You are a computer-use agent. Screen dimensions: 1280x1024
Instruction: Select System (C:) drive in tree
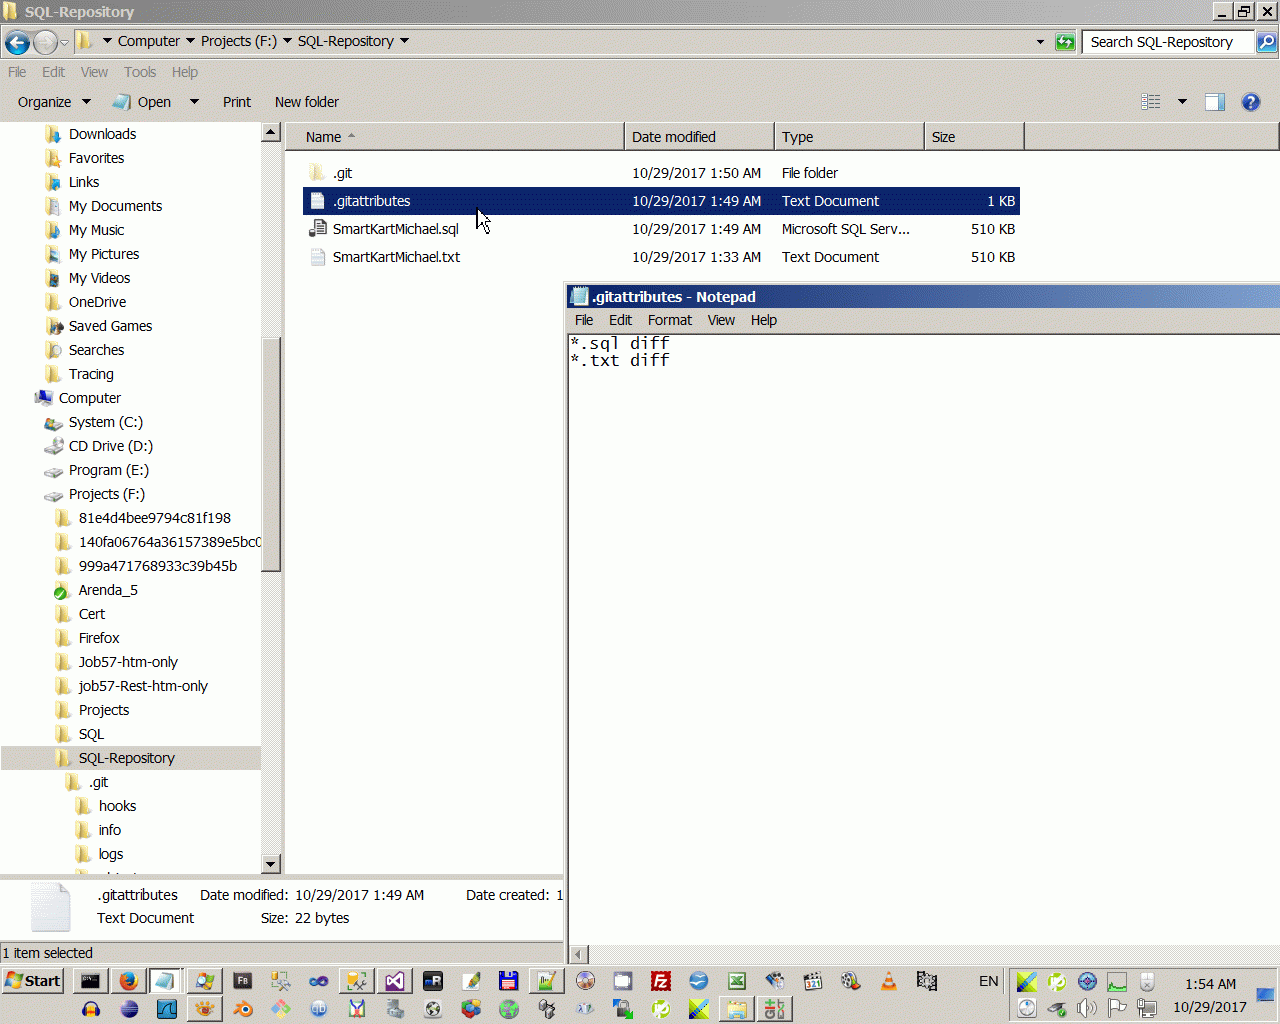coord(105,422)
